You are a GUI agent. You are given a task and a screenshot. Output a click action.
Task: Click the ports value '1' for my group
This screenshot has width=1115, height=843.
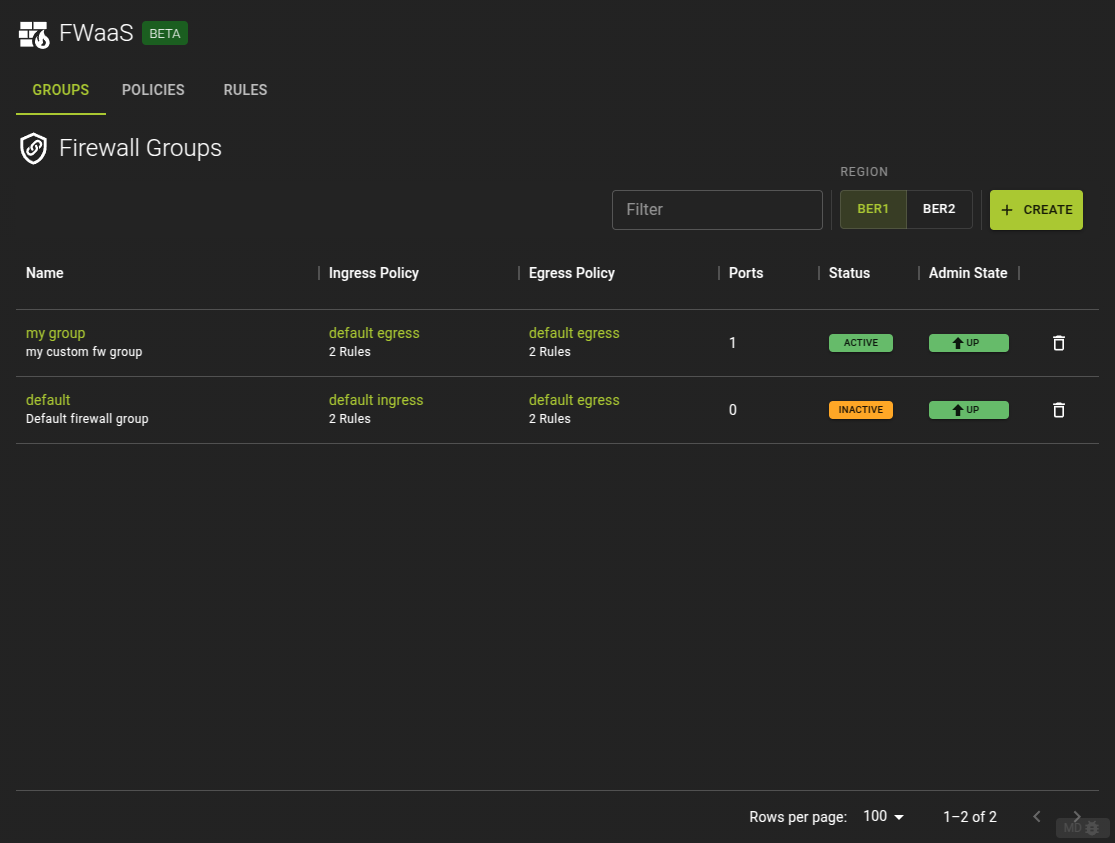point(732,343)
